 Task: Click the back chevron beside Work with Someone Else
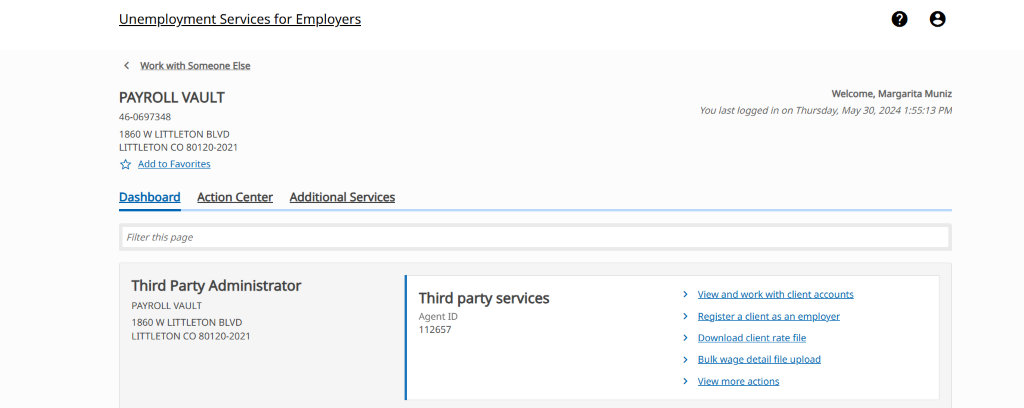coord(126,65)
